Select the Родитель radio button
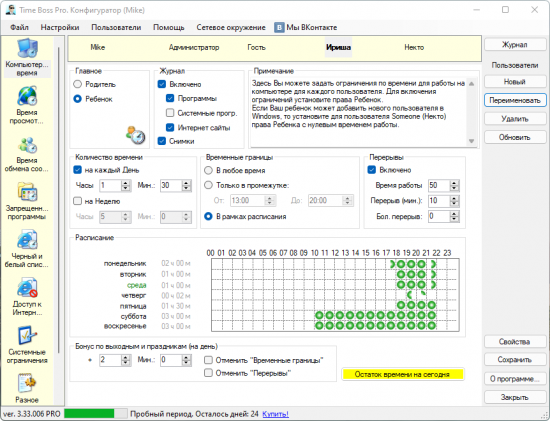Viewport: 550px width, 421px height. coord(78,84)
